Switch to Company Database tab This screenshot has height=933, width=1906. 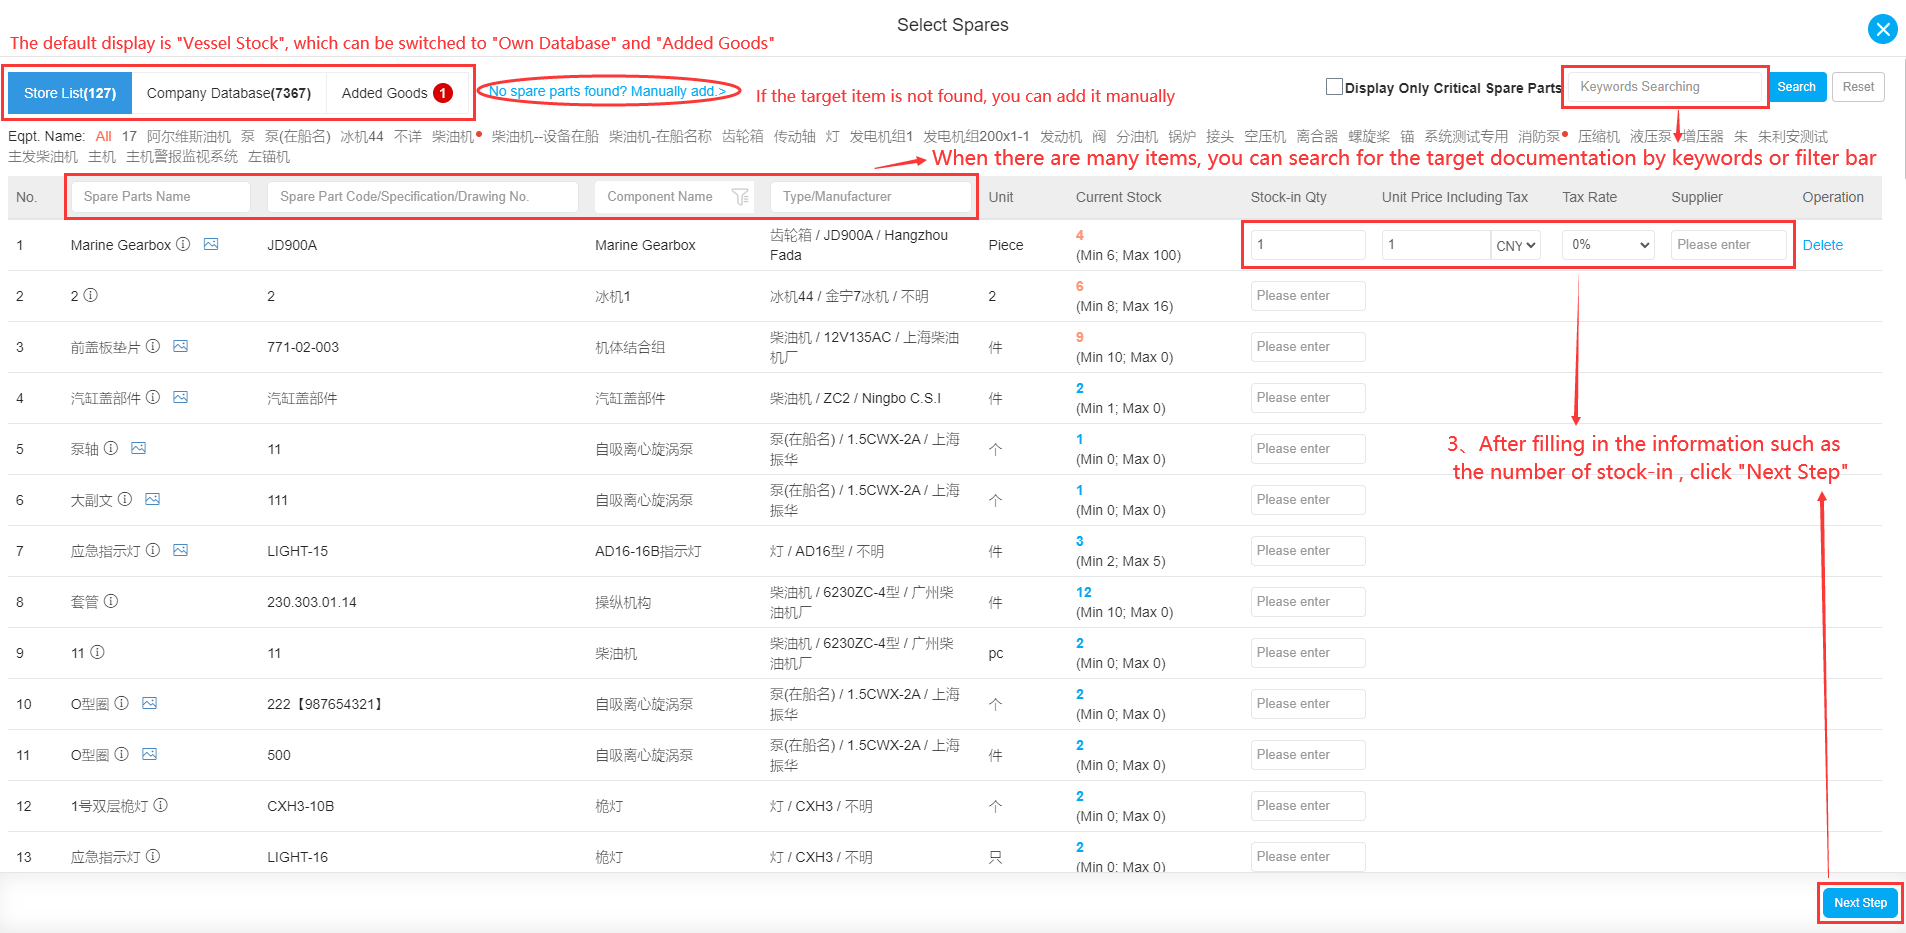pos(229,93)
